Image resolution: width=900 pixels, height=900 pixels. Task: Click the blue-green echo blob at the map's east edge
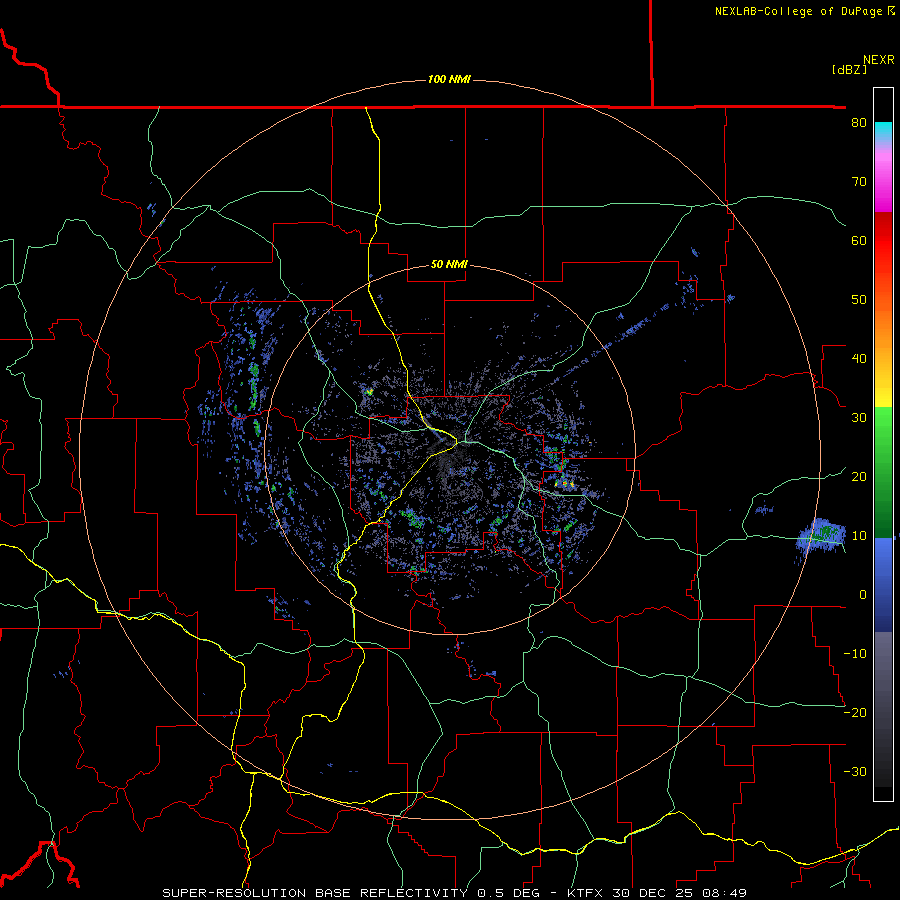point(821,536)
